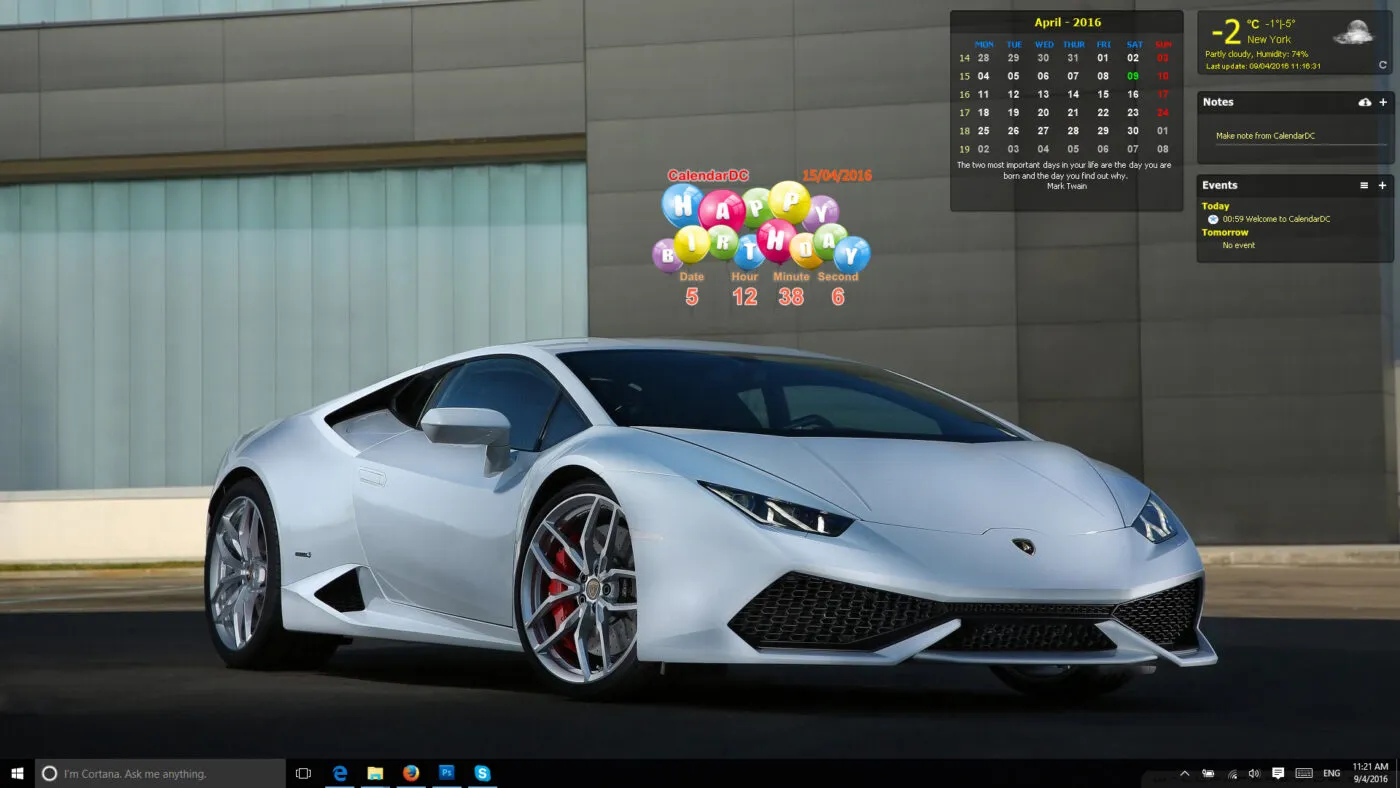Open Skype from the taskbar

pos(483,773)
